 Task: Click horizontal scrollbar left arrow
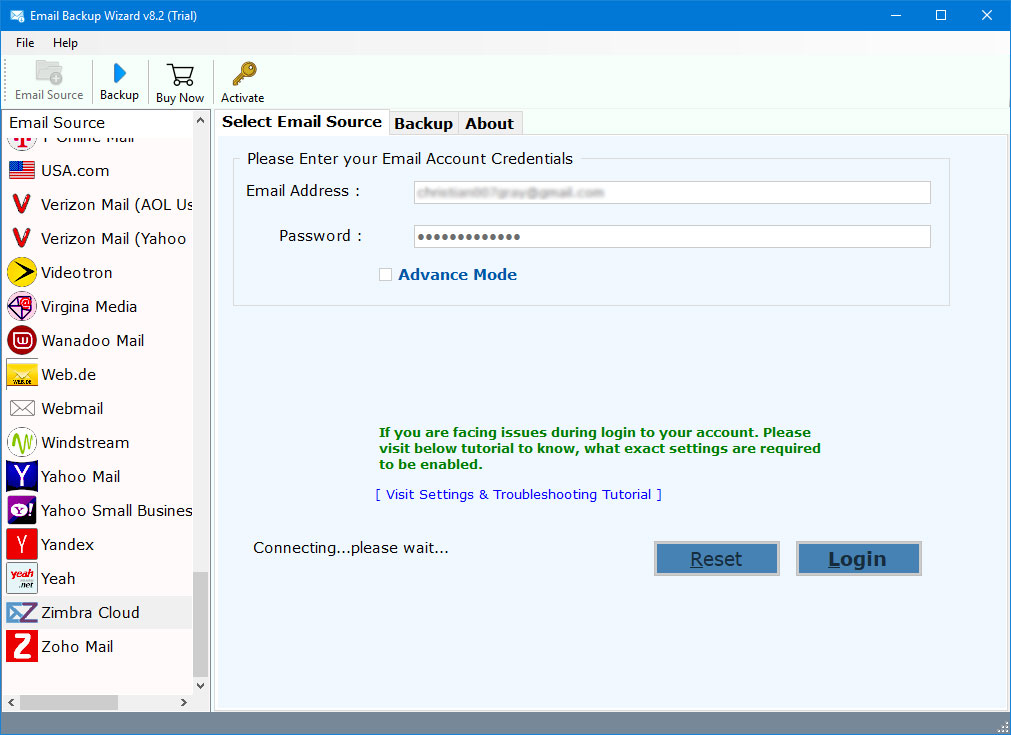[11, 702]
